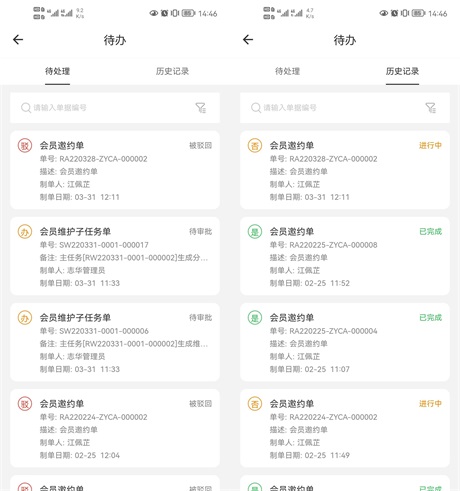Switch to 历史记录 tab on left screen
Image resolution: width=460 pixels, height=491 pixels.
(172, 71)
